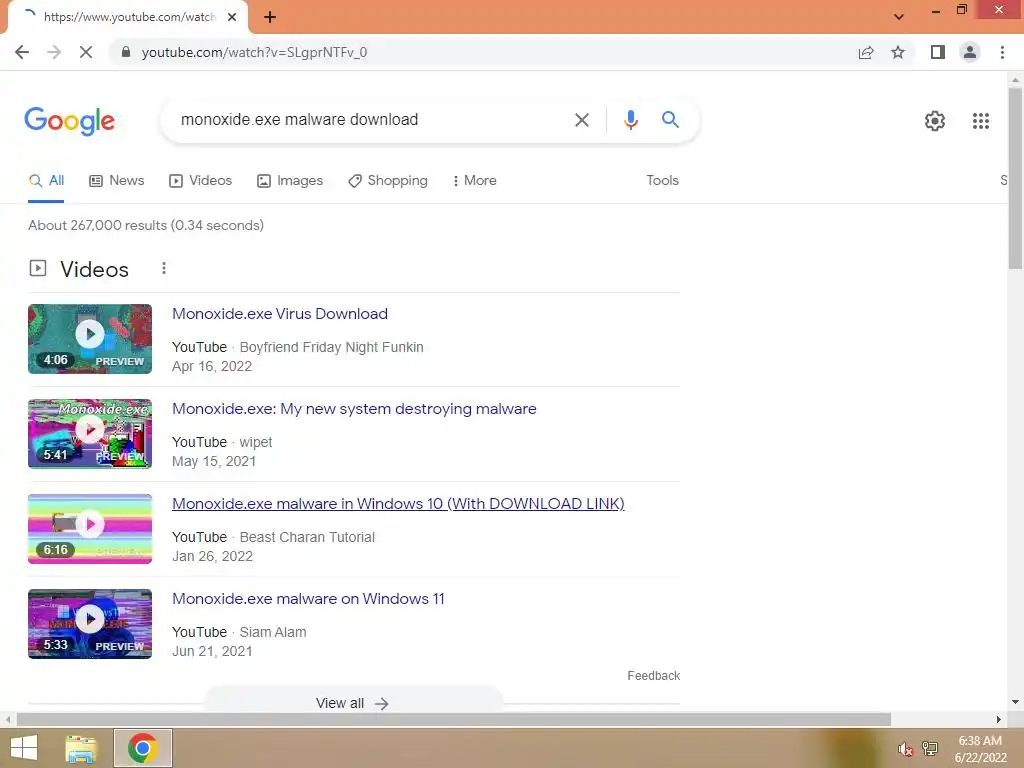Screen dimensions: 1024x768
Task: Share this page from address bar
Action: (x=866, y=52)
